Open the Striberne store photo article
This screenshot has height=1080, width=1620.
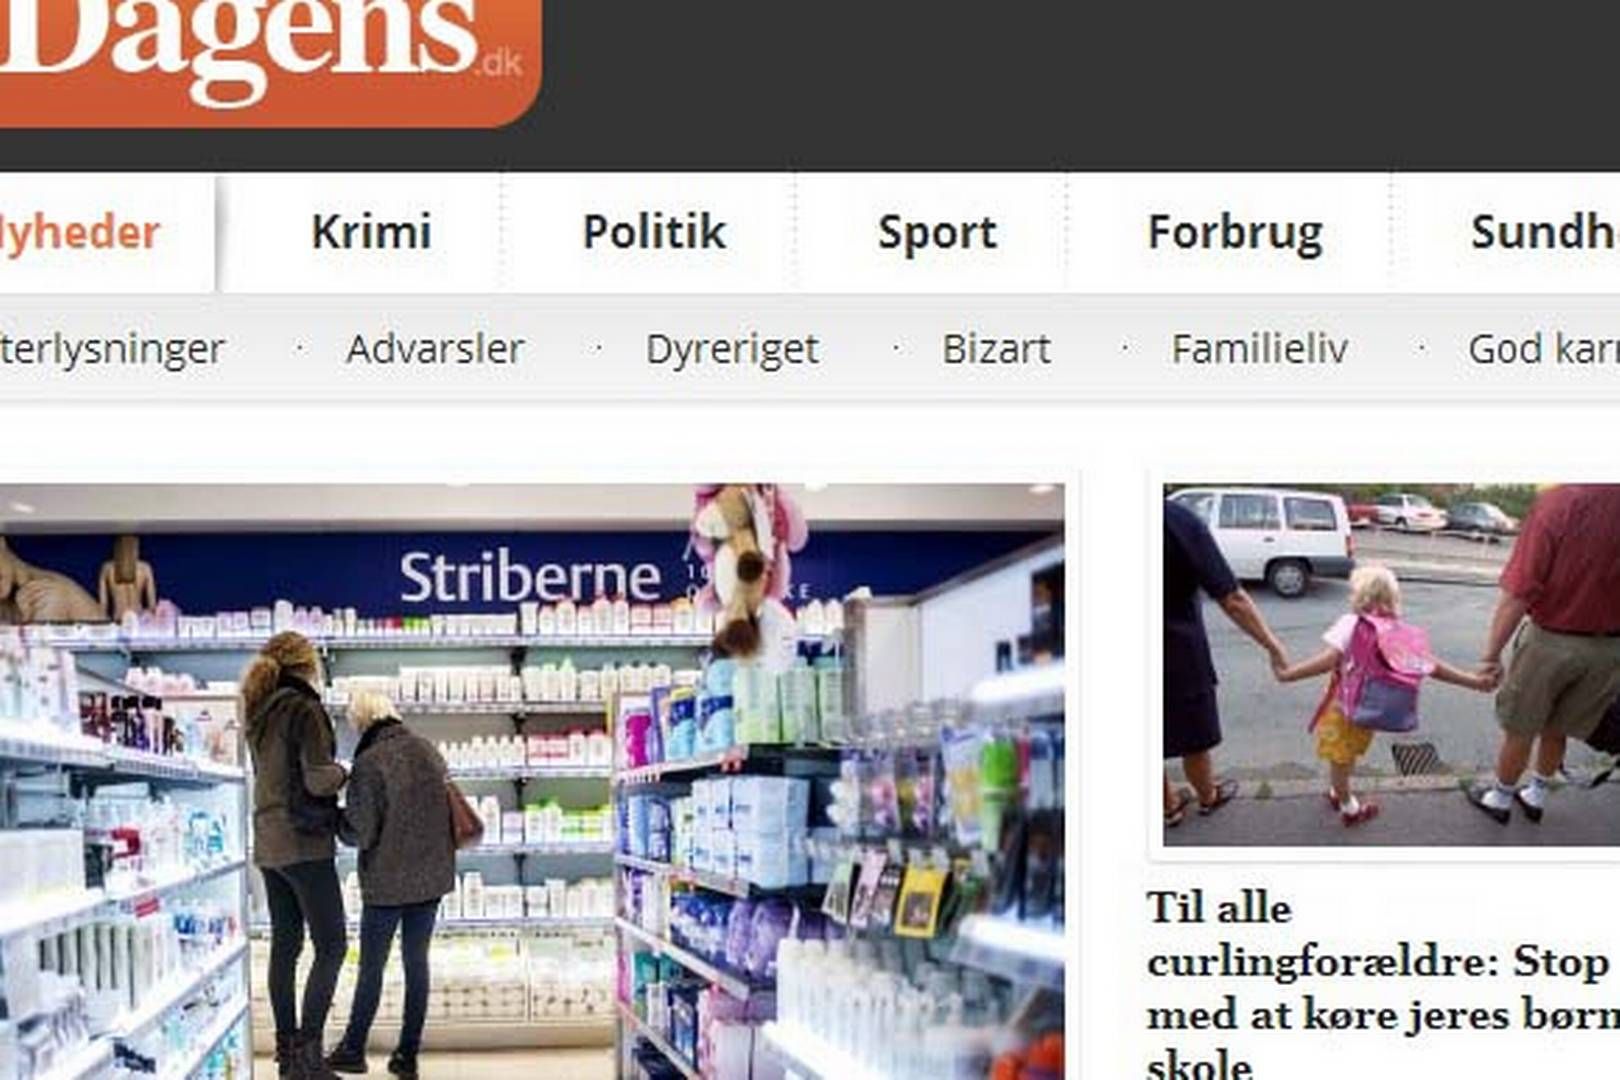(x=532, y=782)
